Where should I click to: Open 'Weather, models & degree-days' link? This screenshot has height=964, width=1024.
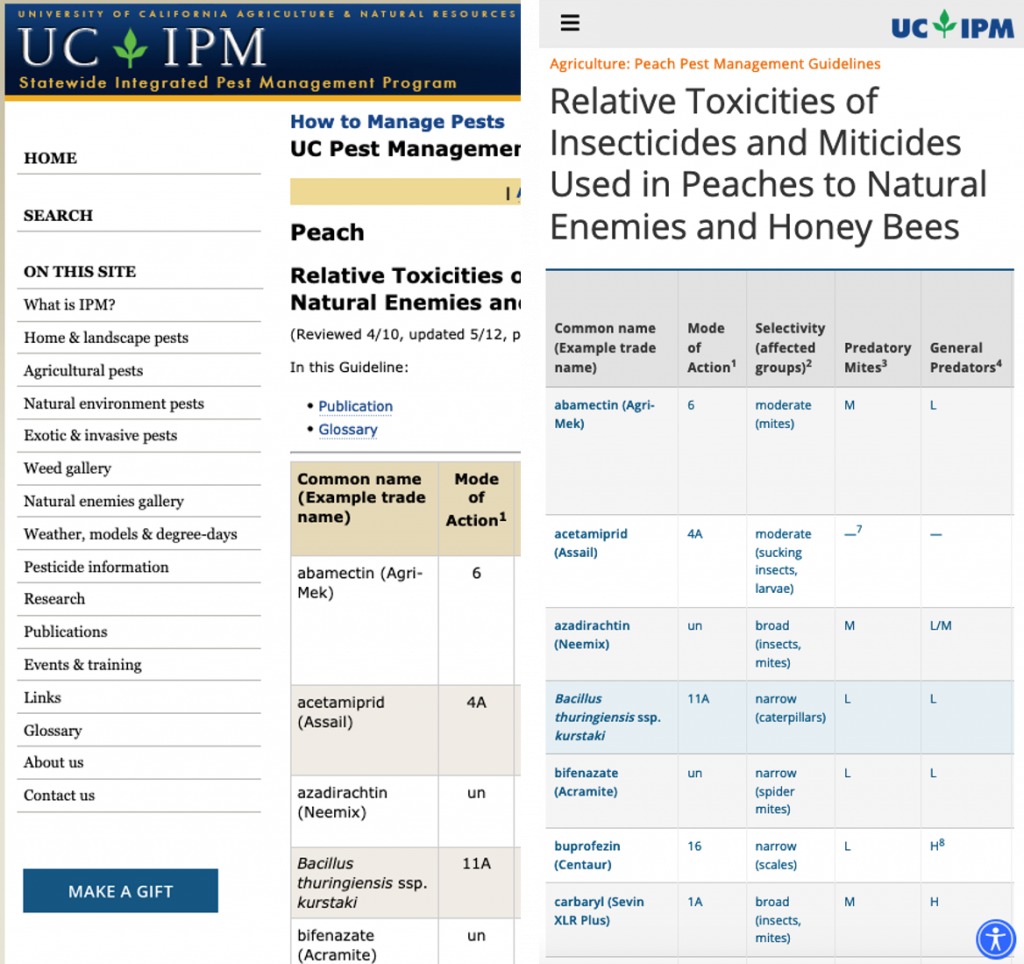131,534
